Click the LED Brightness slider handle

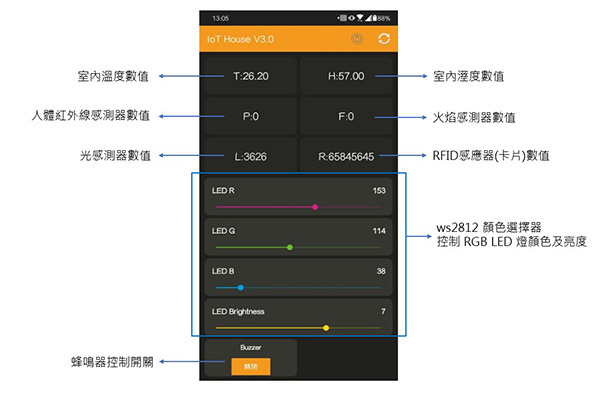pyautogui.click(x=326, y=328)
